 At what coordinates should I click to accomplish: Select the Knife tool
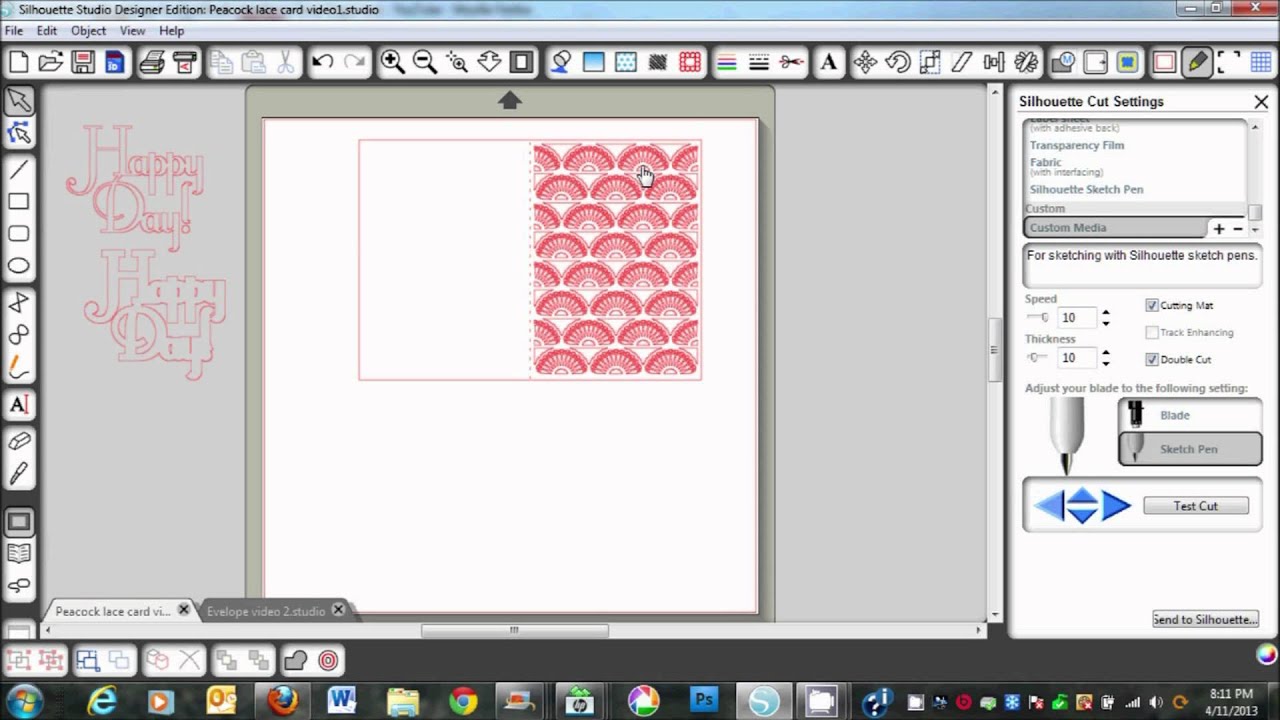click(x=19, y=473)
